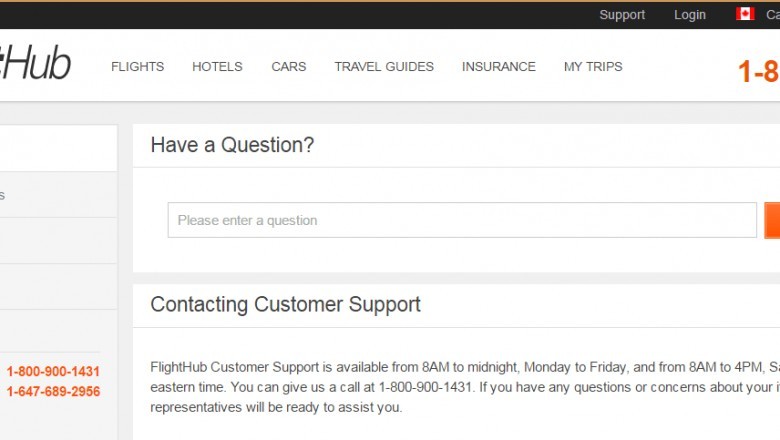Click the Support link in top bar
Image resolution: width=780 pixels, height=440 pixels.
click(622, 15)
